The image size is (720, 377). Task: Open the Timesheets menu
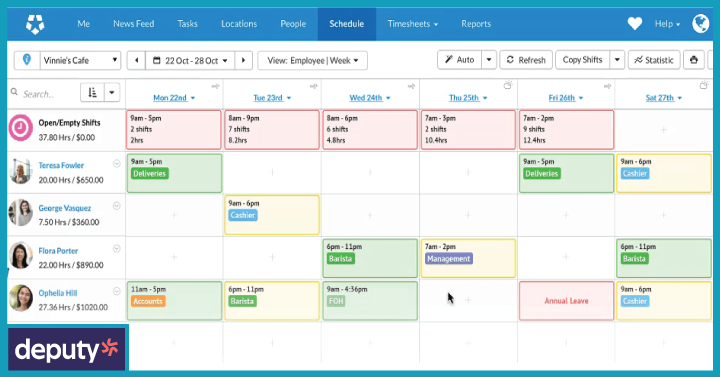click(412, 24)
